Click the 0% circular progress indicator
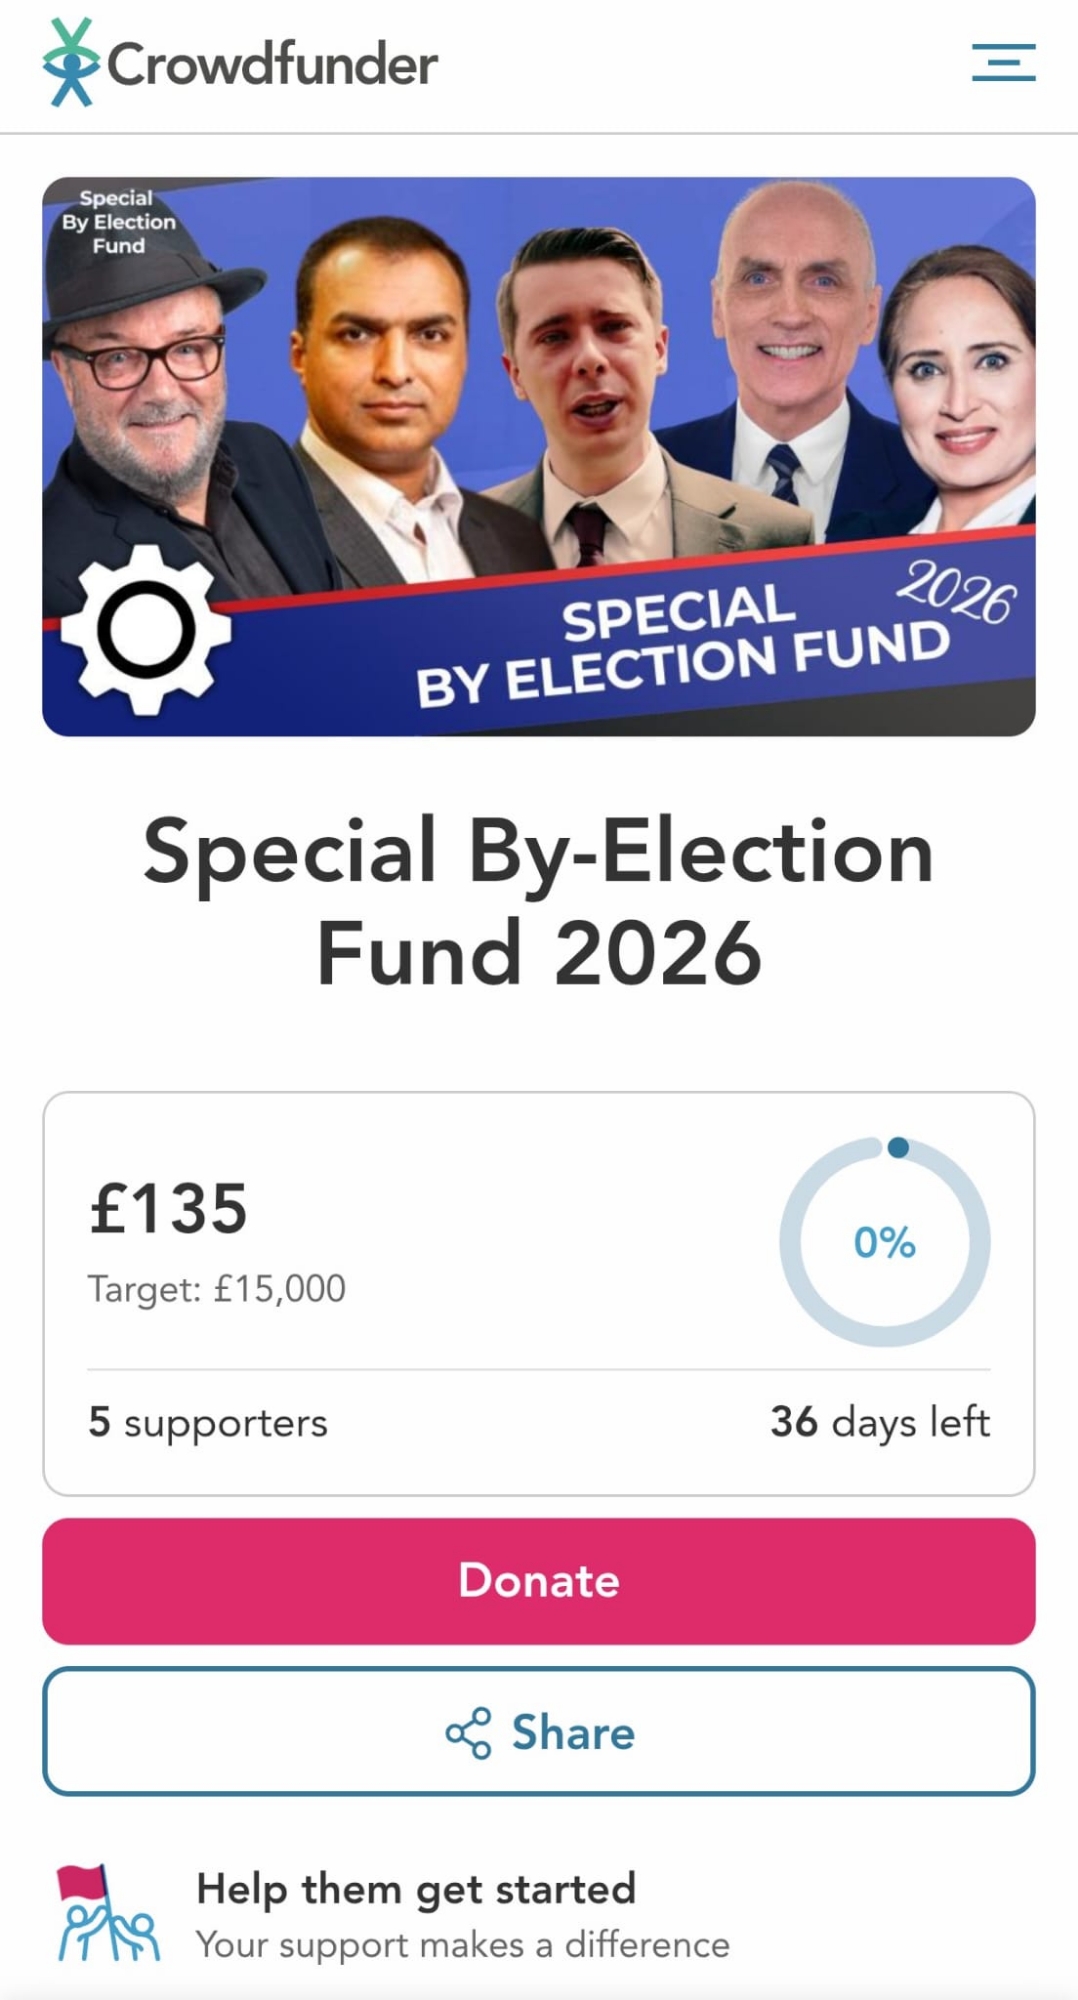Image resolution: width=1078 pixels, height=2000 pixels. point(885,1242)
